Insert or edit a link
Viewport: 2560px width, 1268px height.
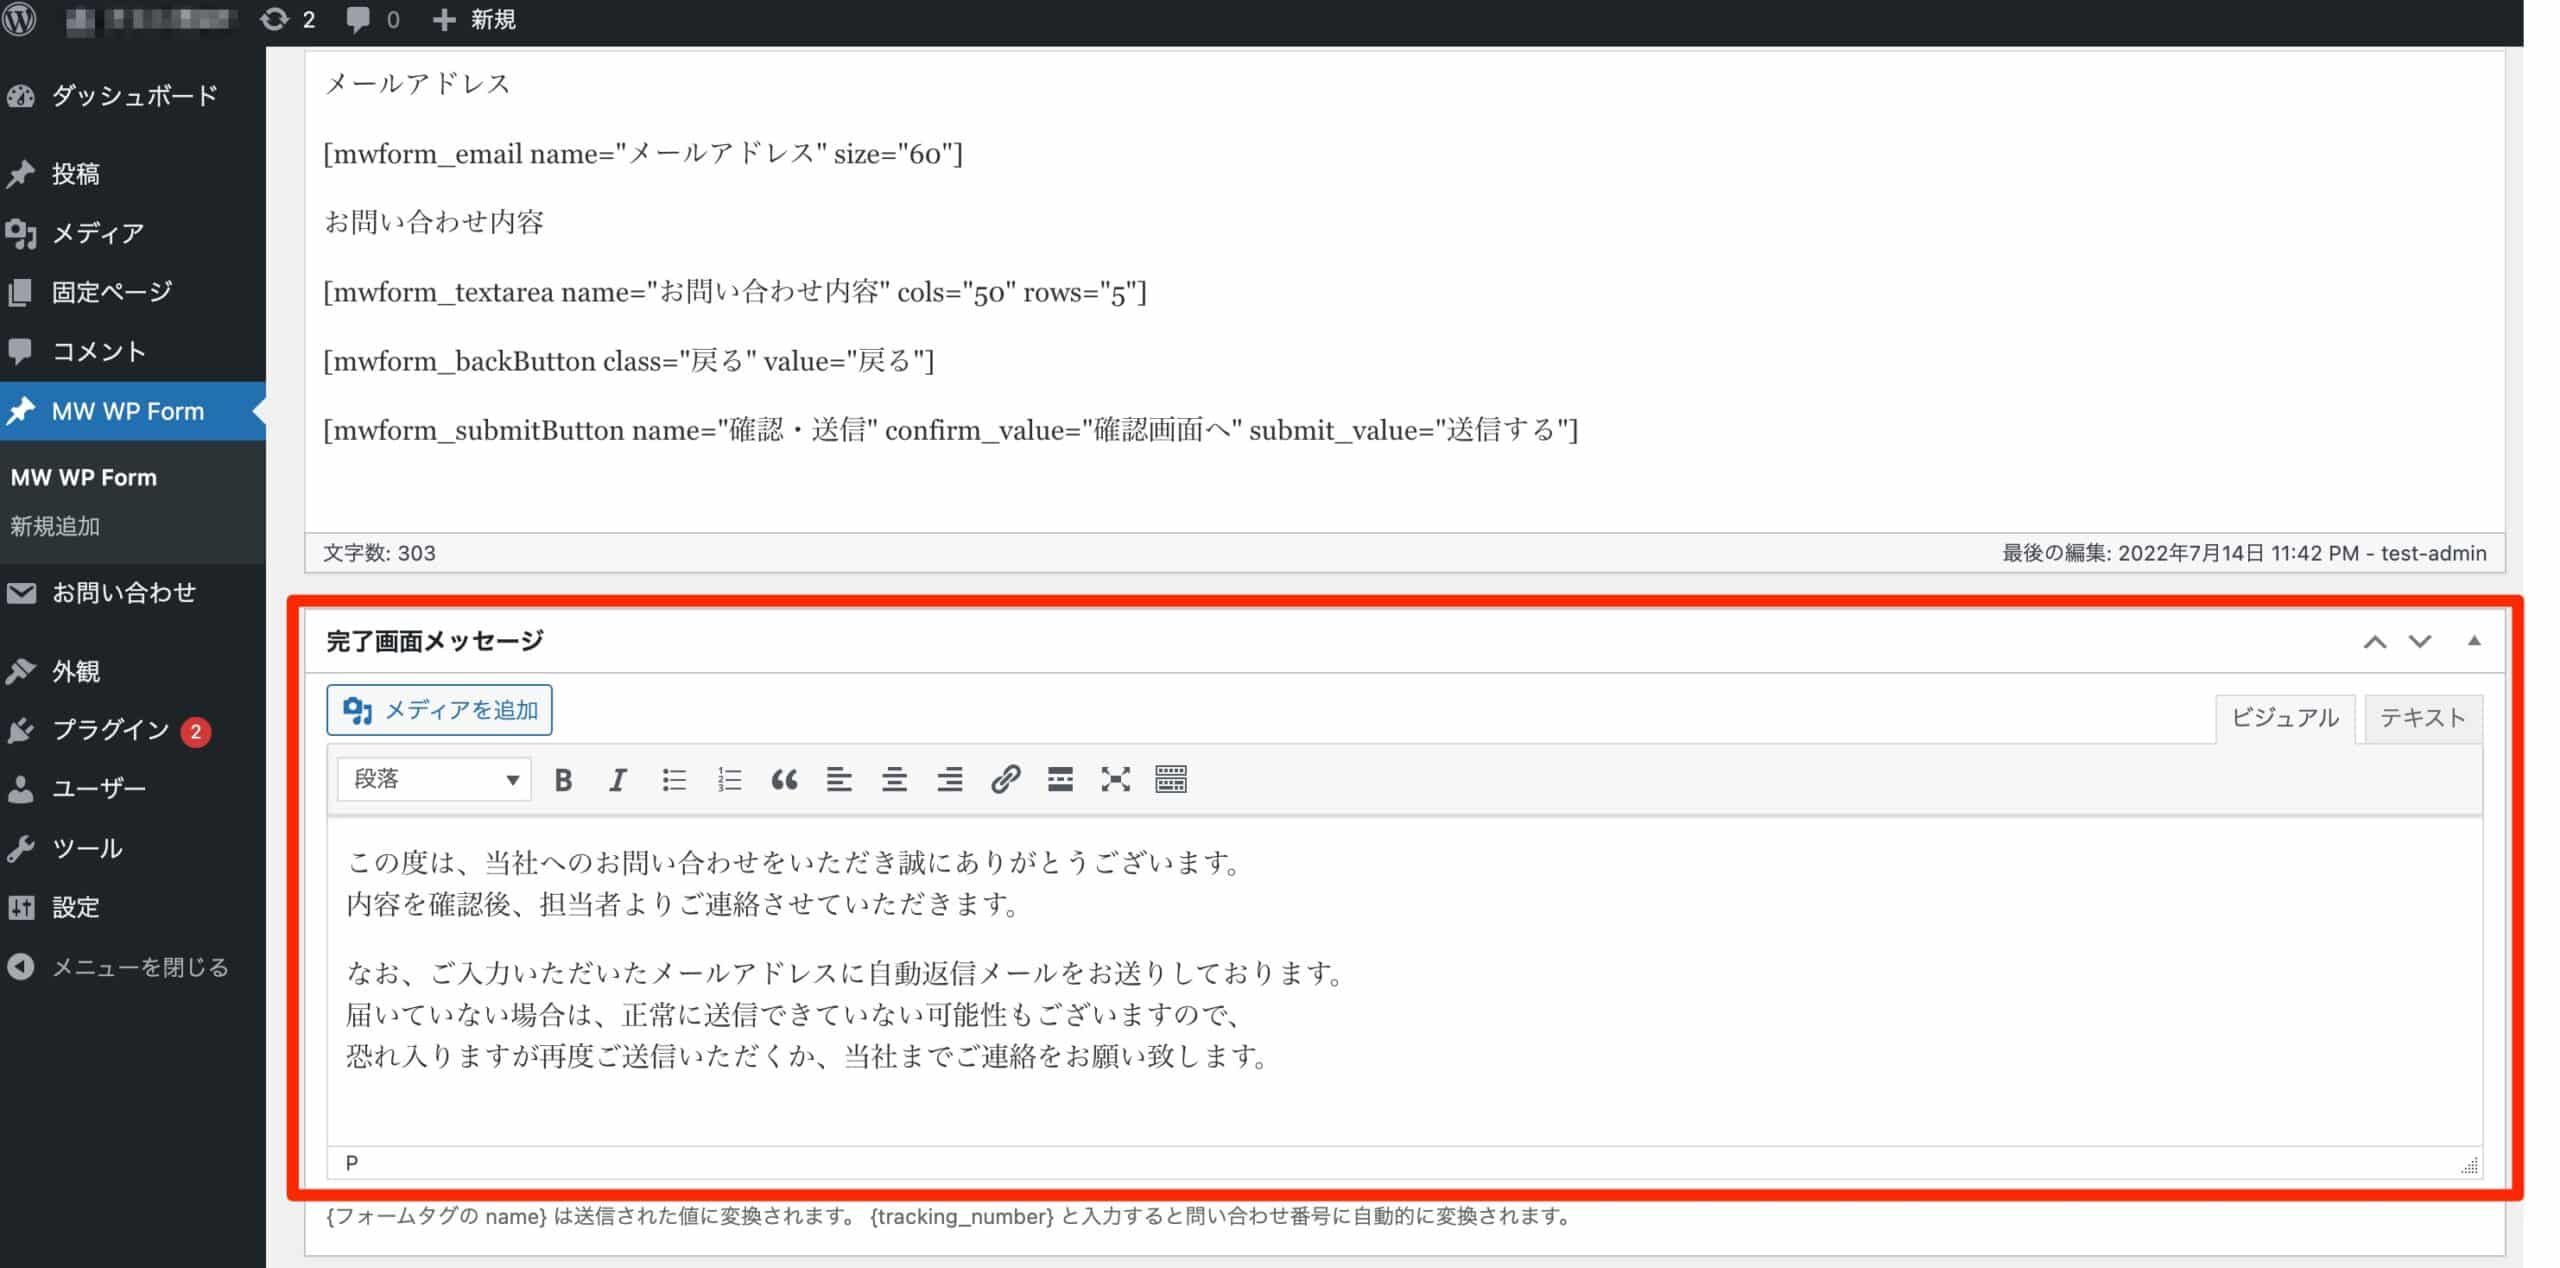coord(1006,780)
